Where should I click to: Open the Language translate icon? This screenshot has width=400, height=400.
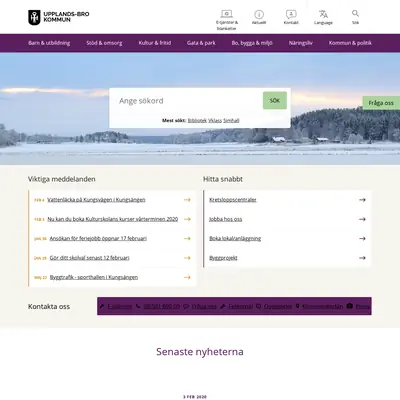coord(323,14)
